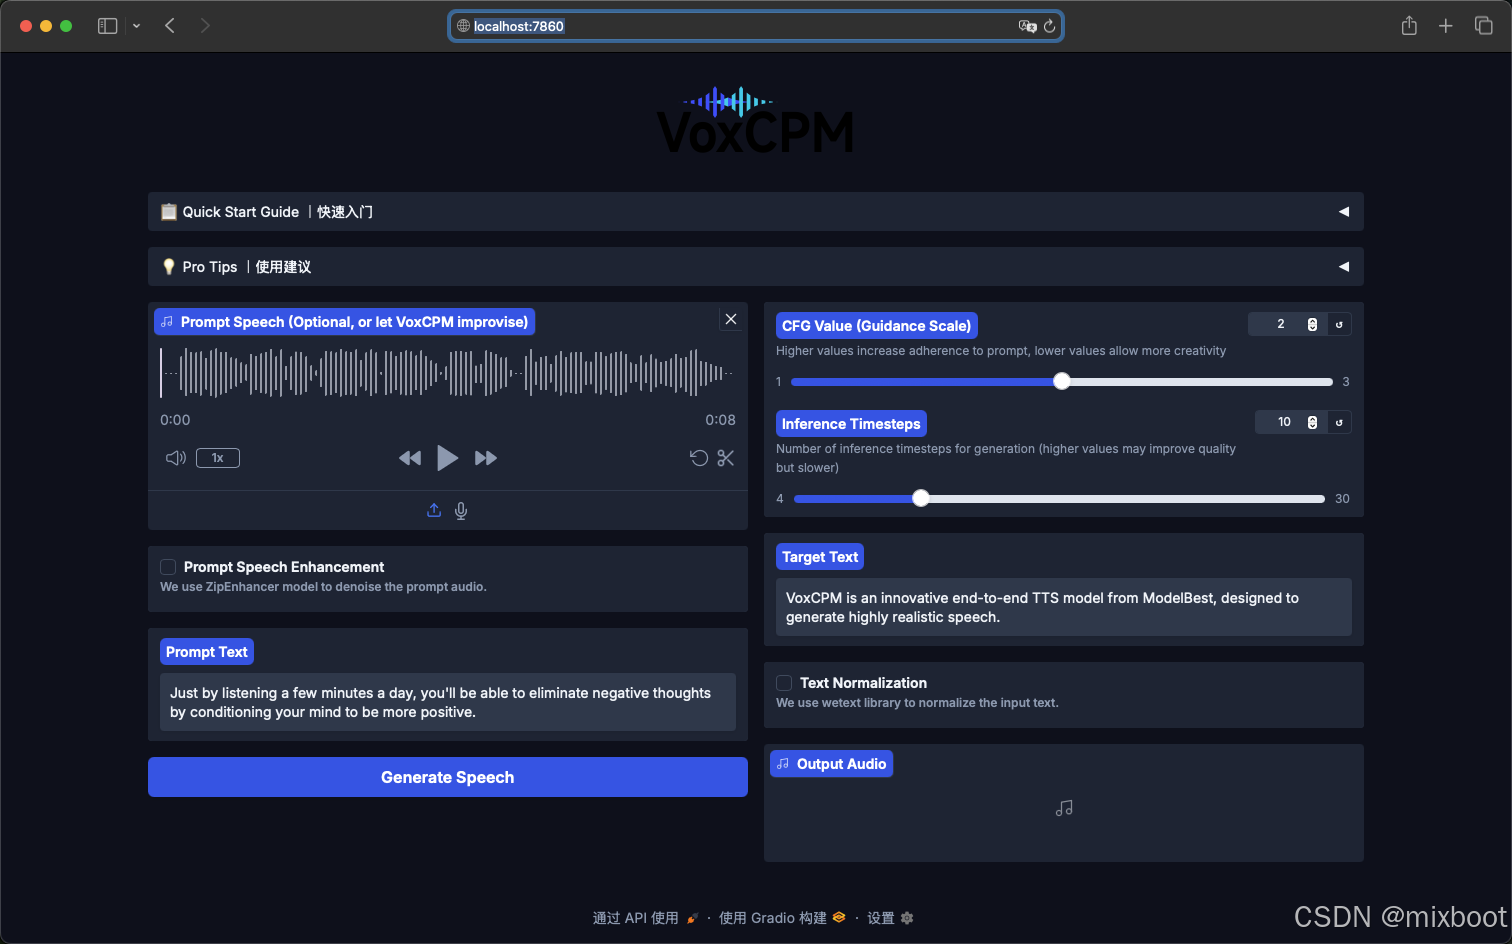Click the 0:08 duration text
This screenshot has height=944, width=1512.
pos(720,420)
